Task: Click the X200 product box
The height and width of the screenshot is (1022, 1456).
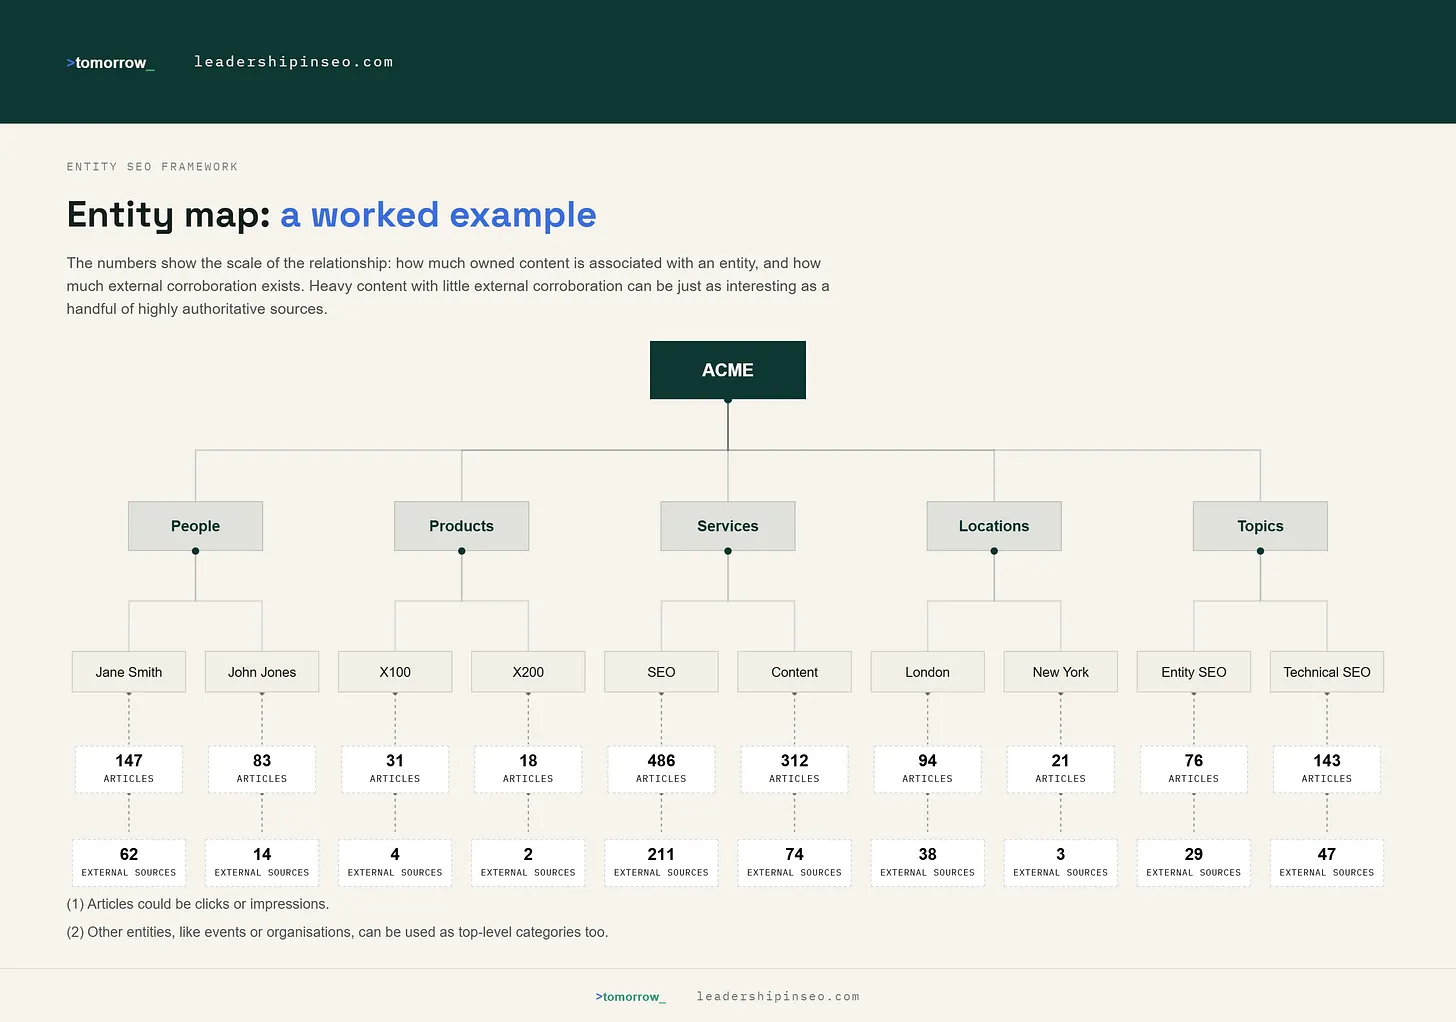Action: pyautogui.click(x=528, y=672)
